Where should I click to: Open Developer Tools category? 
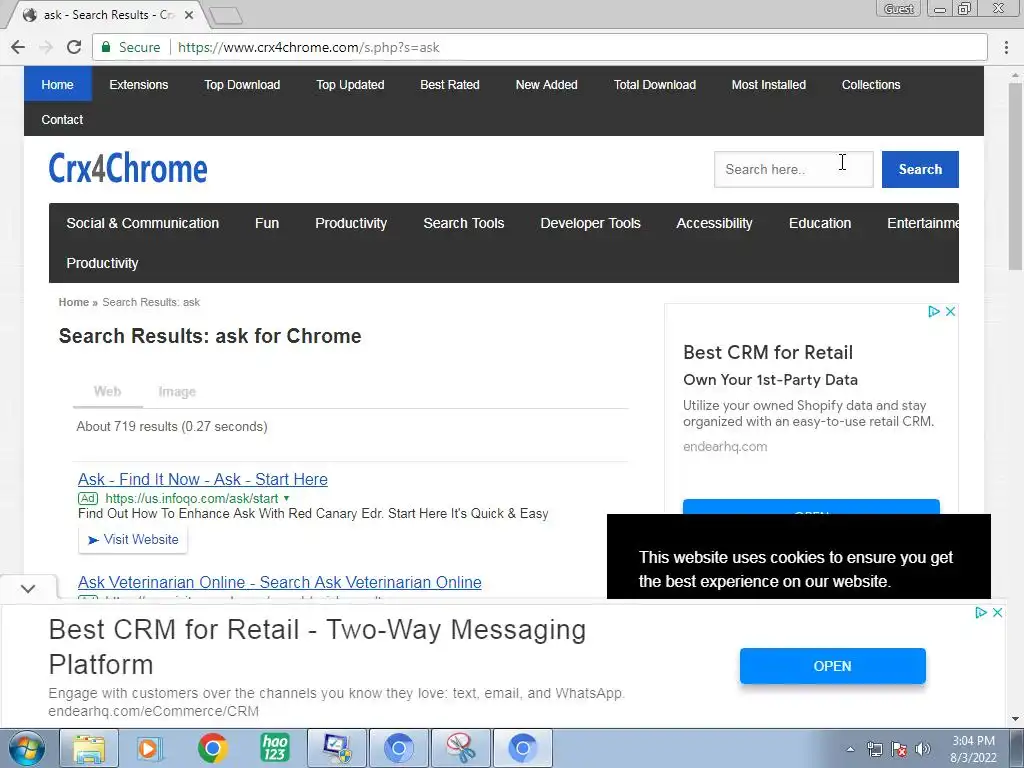[590, 223]
